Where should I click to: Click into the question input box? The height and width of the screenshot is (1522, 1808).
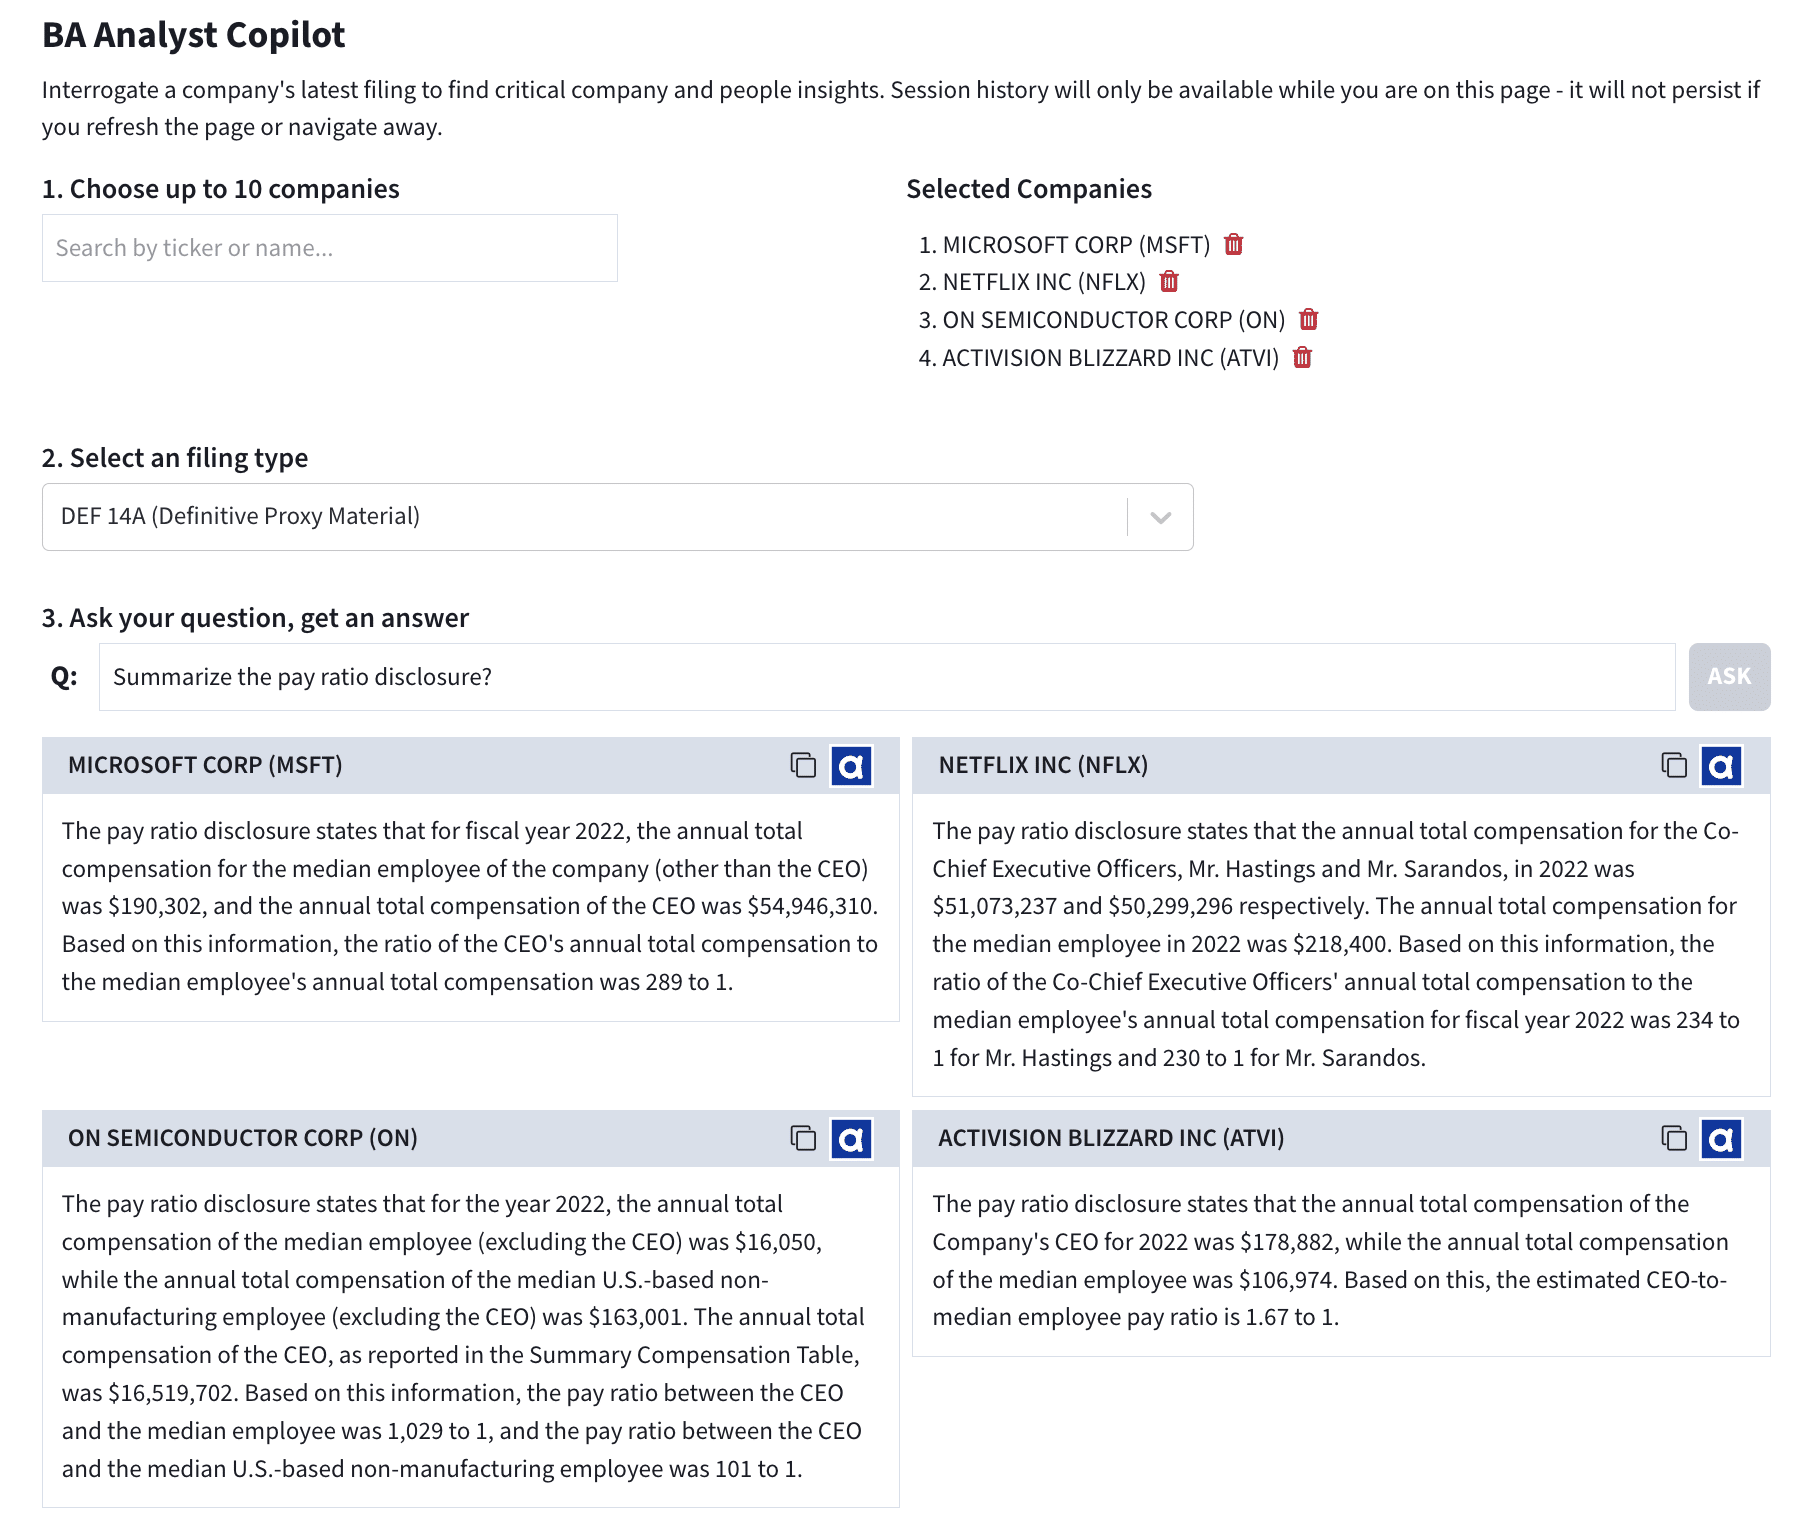click(886, 677)
